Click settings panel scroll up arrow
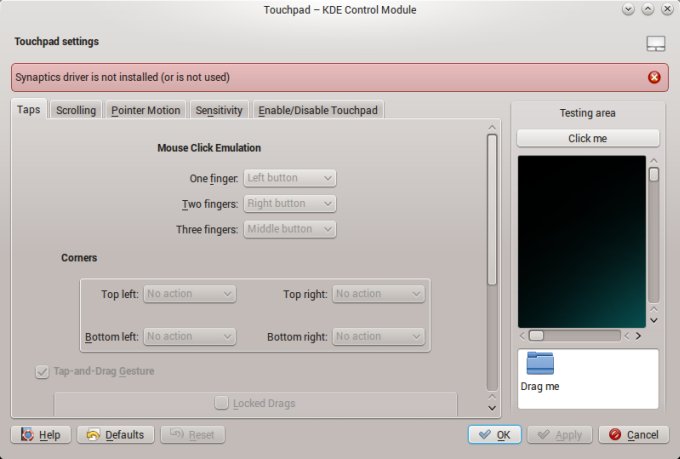Screen dimensions: 680x459 [x=492, y=127]
